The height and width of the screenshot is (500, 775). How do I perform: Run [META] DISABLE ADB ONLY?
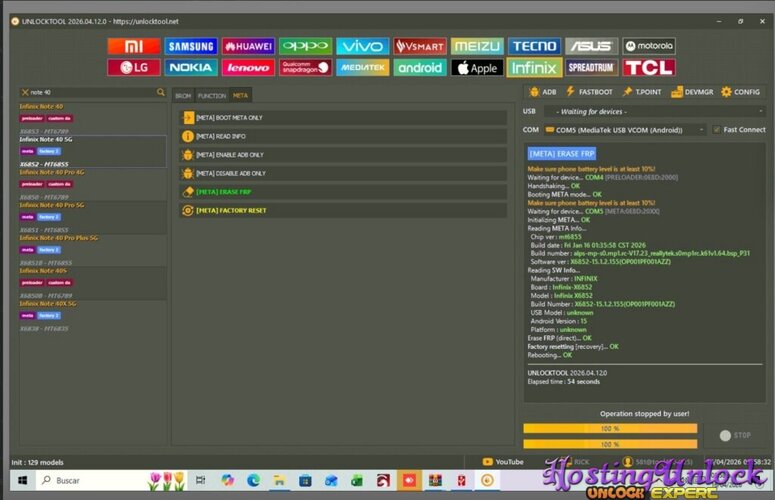click(x=343, y=173)
